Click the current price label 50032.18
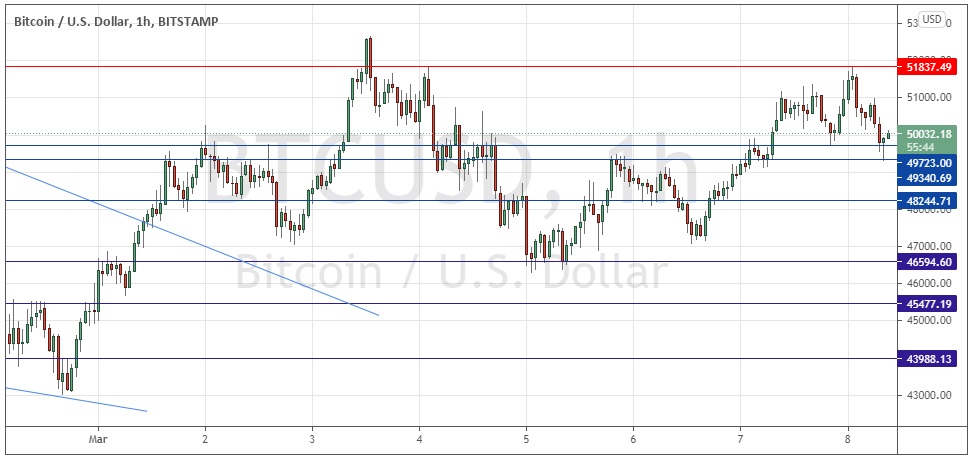 tap(930, 133)
